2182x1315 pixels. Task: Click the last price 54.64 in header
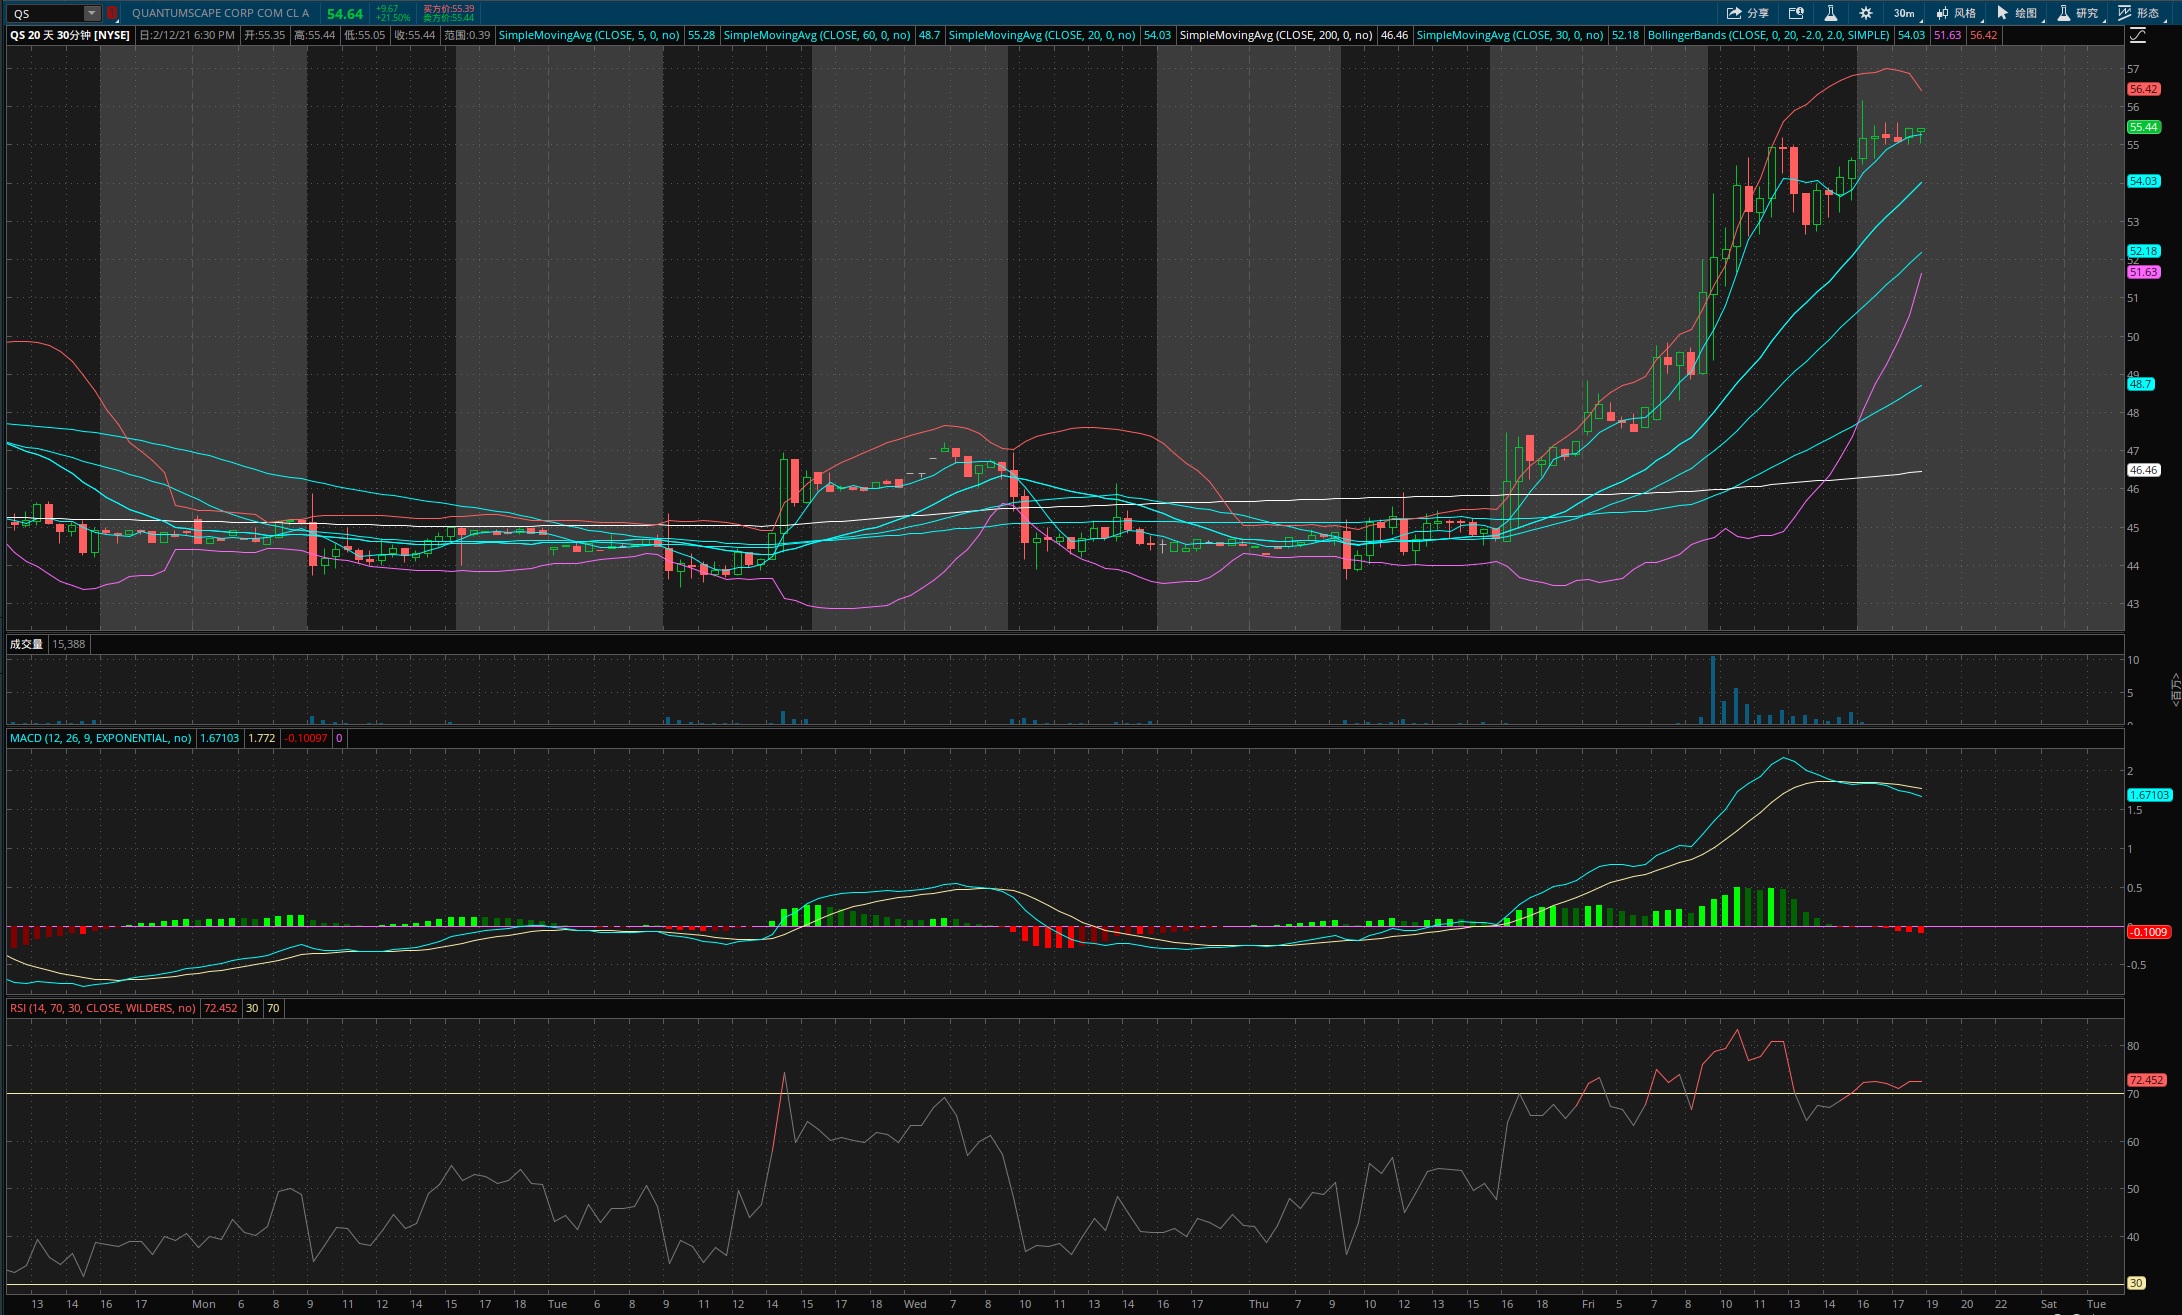click(345, 13)
